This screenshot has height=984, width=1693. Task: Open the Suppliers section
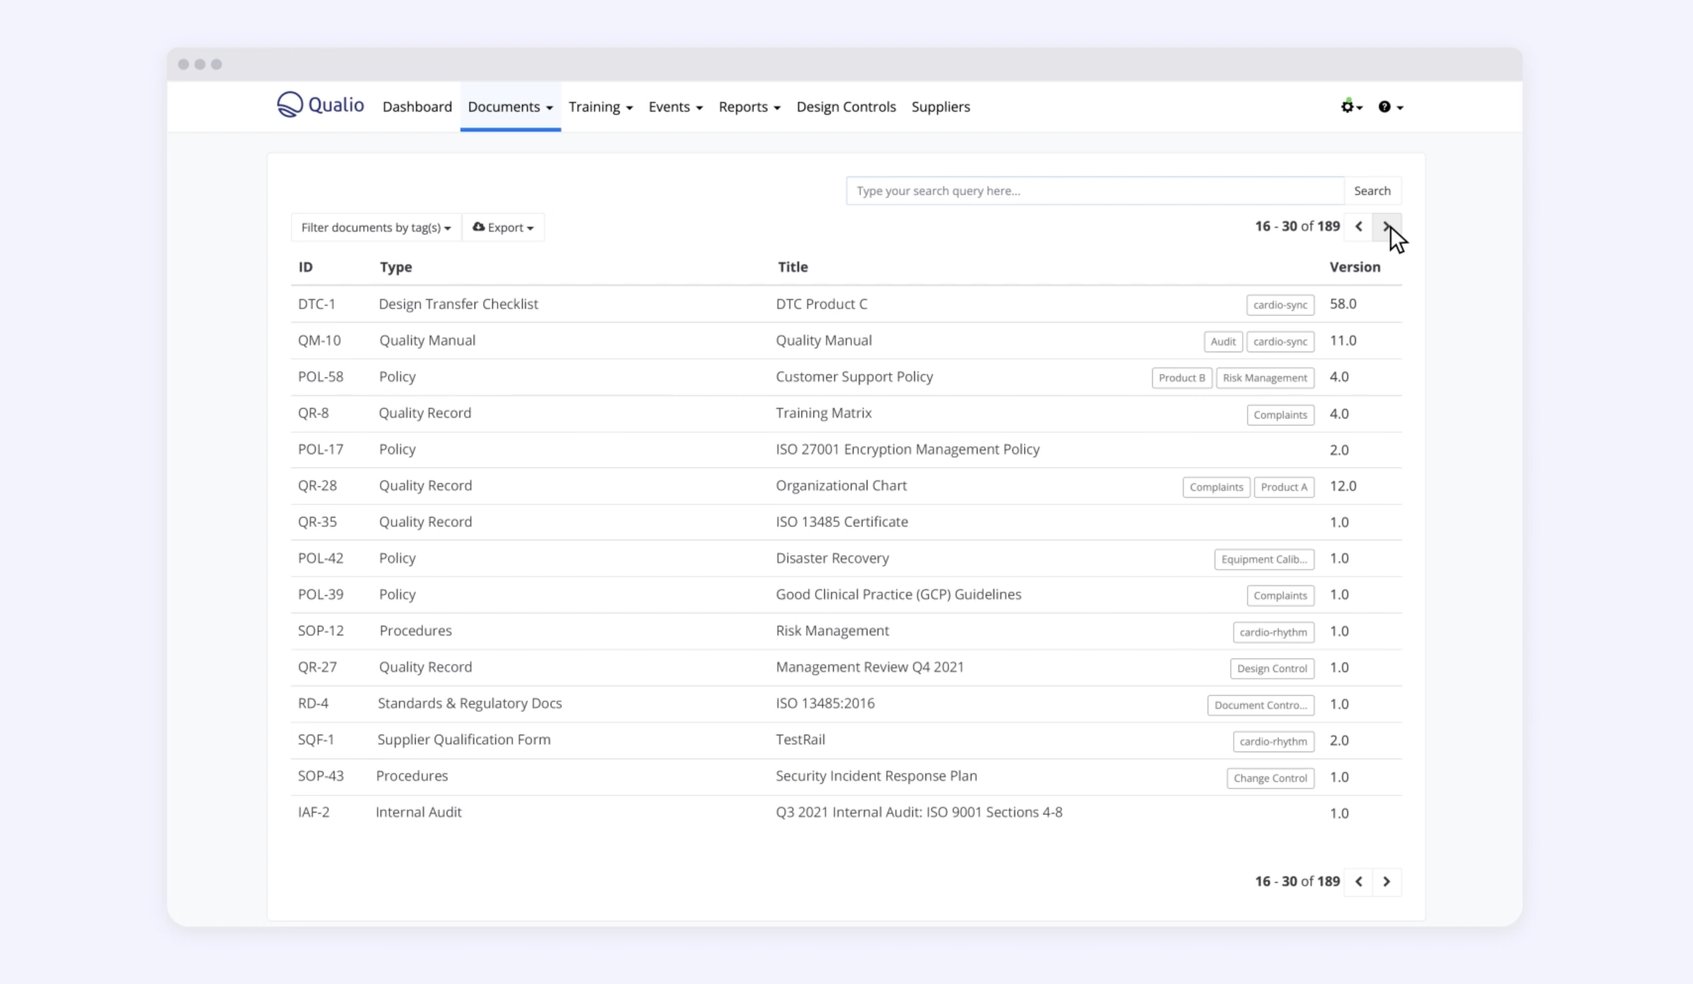tap(939, 107)
